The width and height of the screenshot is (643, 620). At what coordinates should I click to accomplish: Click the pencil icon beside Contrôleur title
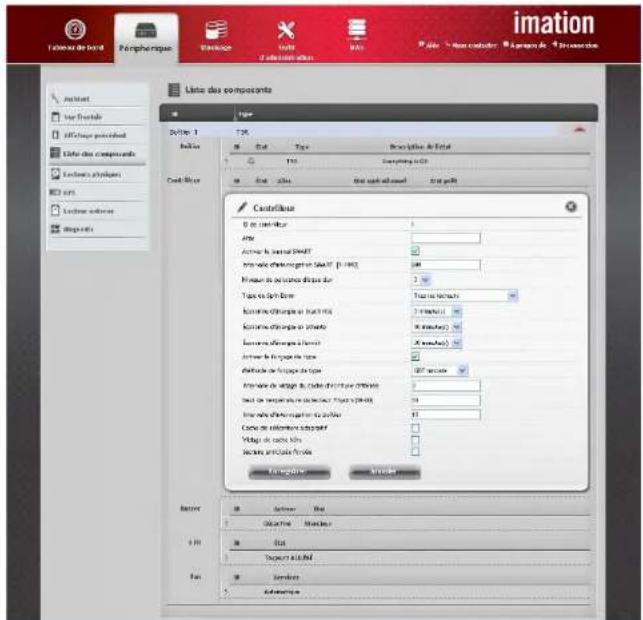[x=242, y=207]
